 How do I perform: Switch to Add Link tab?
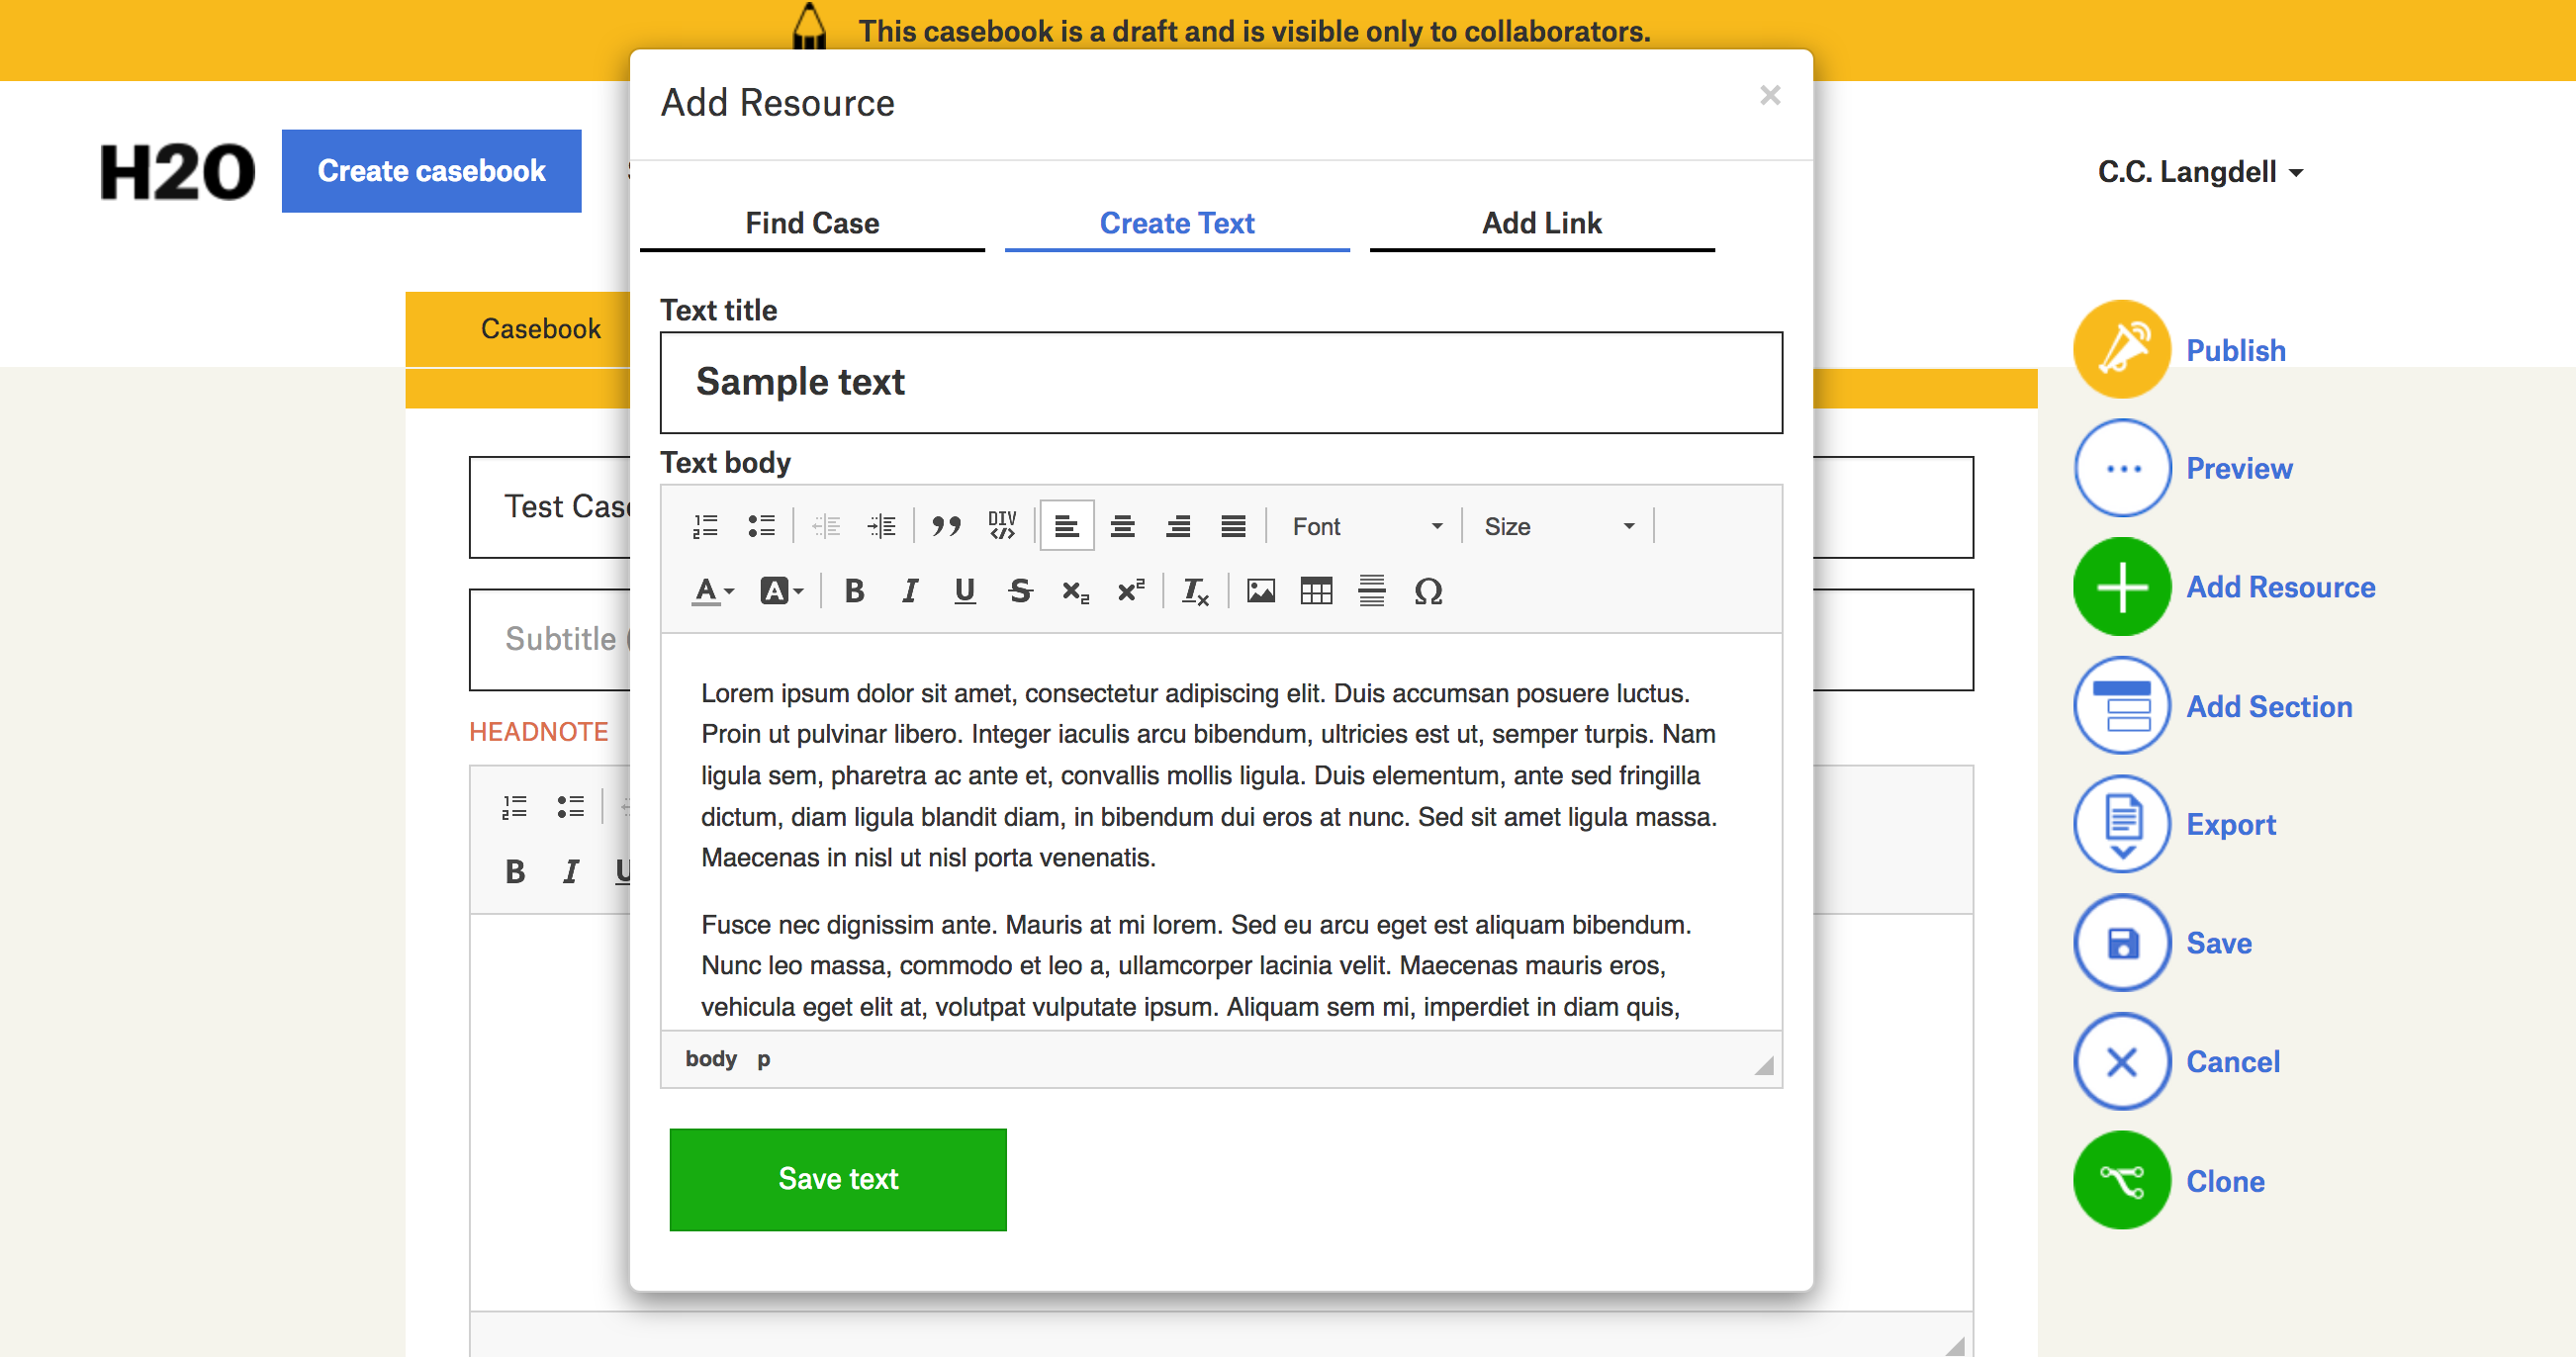[x=1542, y=223]
